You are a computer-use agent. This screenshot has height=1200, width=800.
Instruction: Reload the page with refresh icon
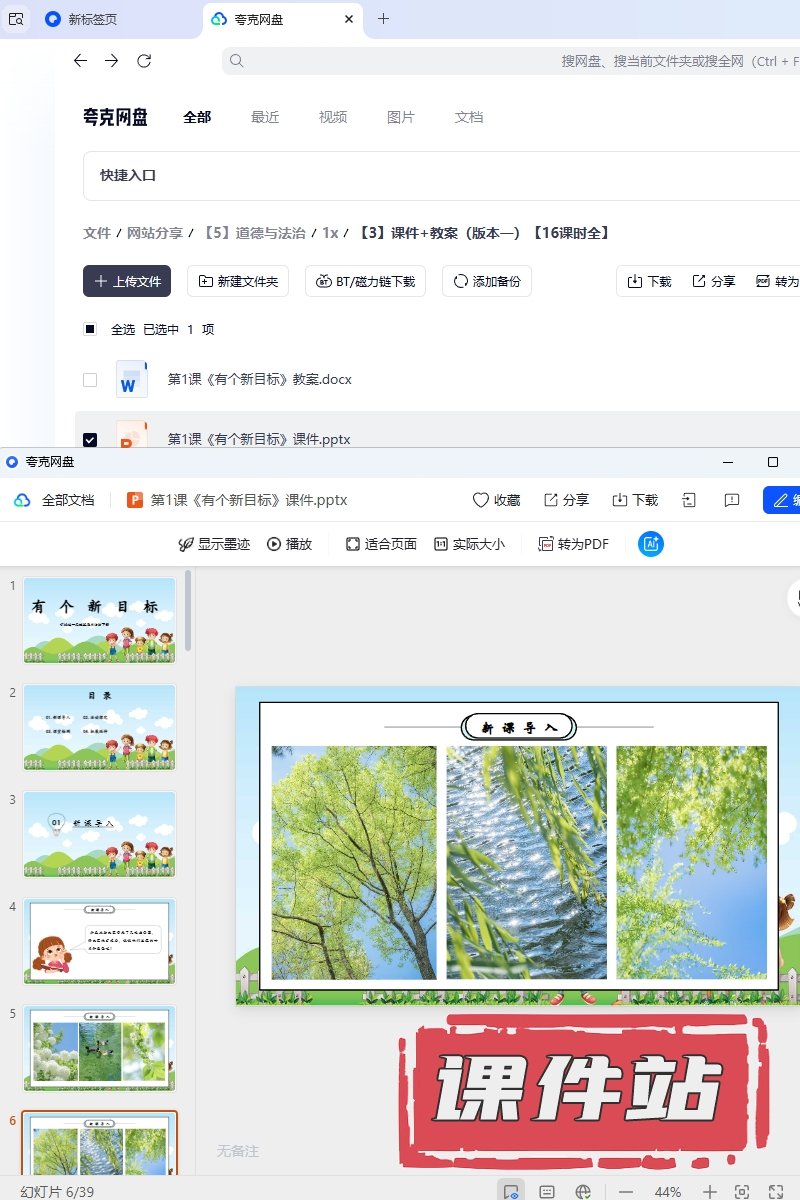pos(144,61)
